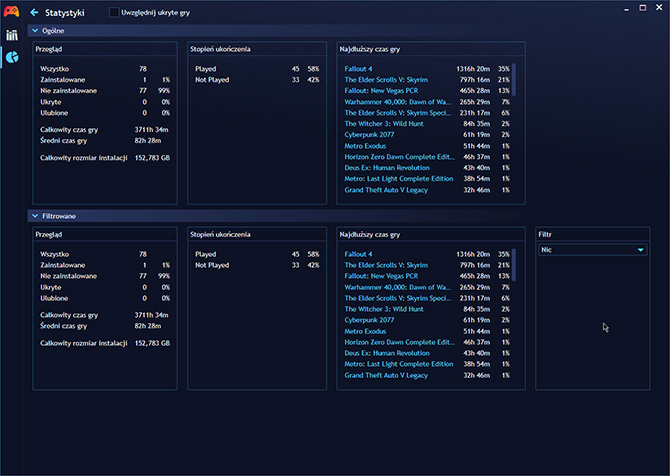Open Grand Theft Auto V Legacy in Filtrowane list

tap(386, 376)
